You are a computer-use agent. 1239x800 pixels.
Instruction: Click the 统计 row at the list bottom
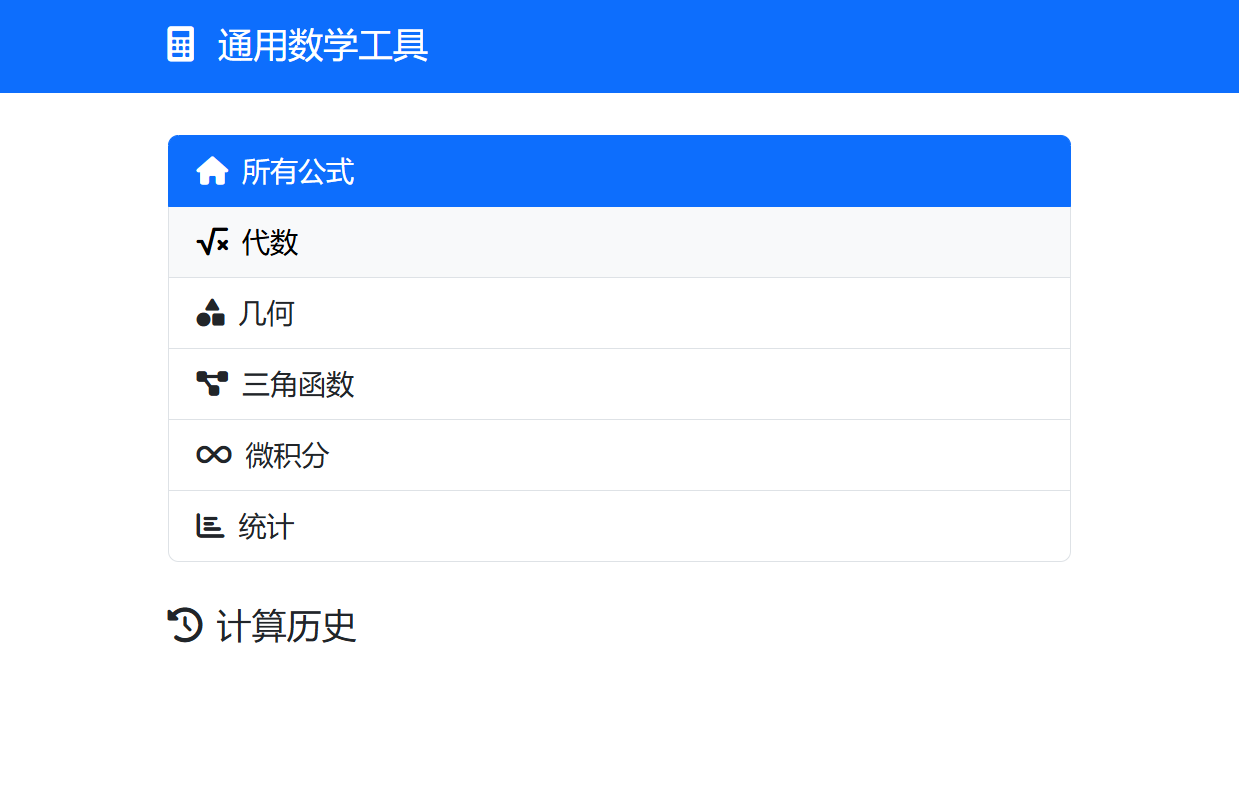[619, 526]
